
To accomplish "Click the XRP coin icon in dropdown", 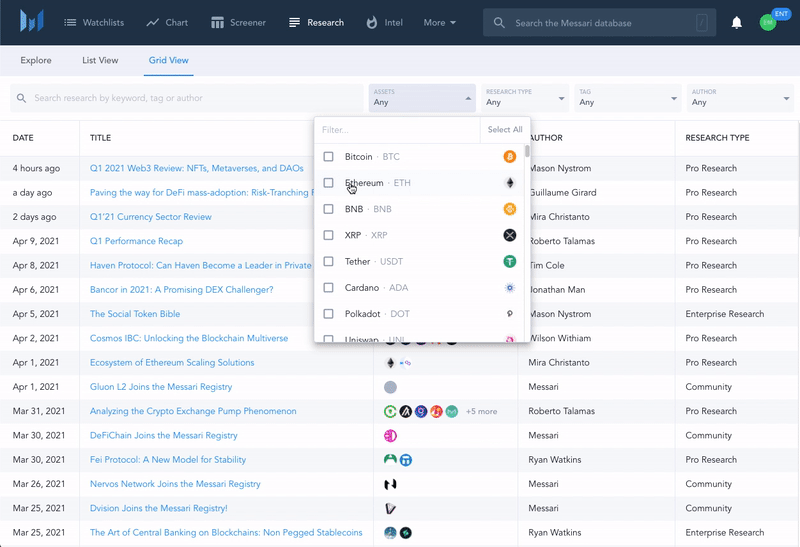I will (x=510, y=235).
